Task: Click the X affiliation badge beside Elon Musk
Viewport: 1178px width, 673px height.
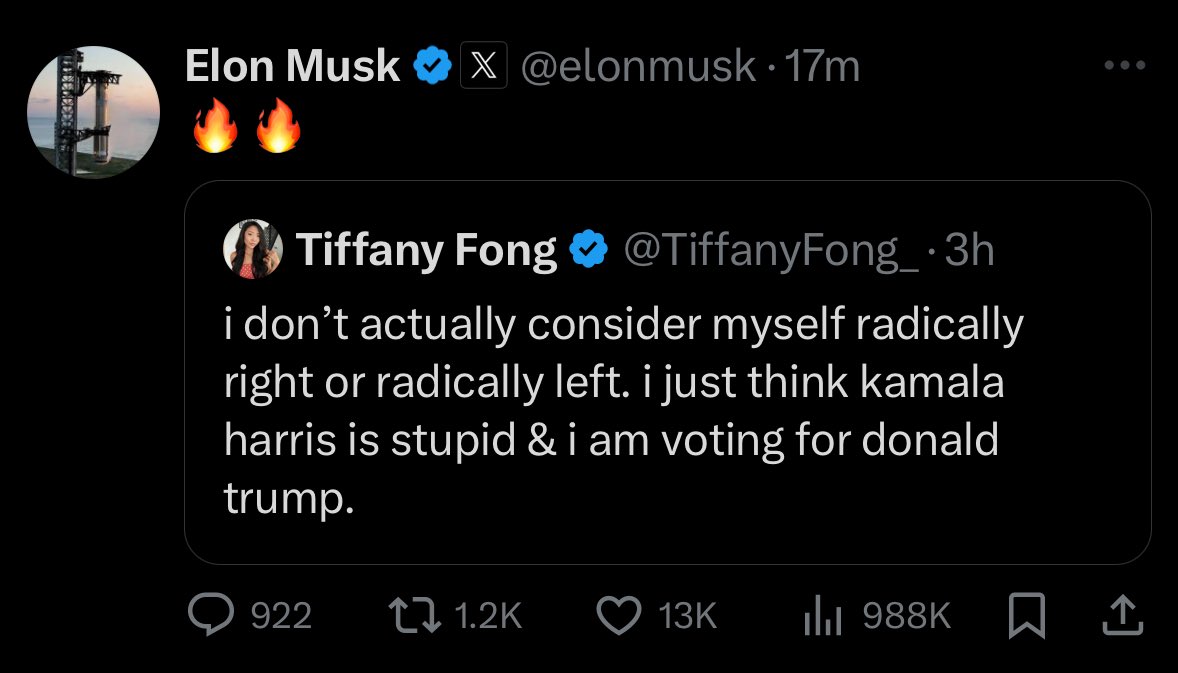Action: click(x=484, y=65)
